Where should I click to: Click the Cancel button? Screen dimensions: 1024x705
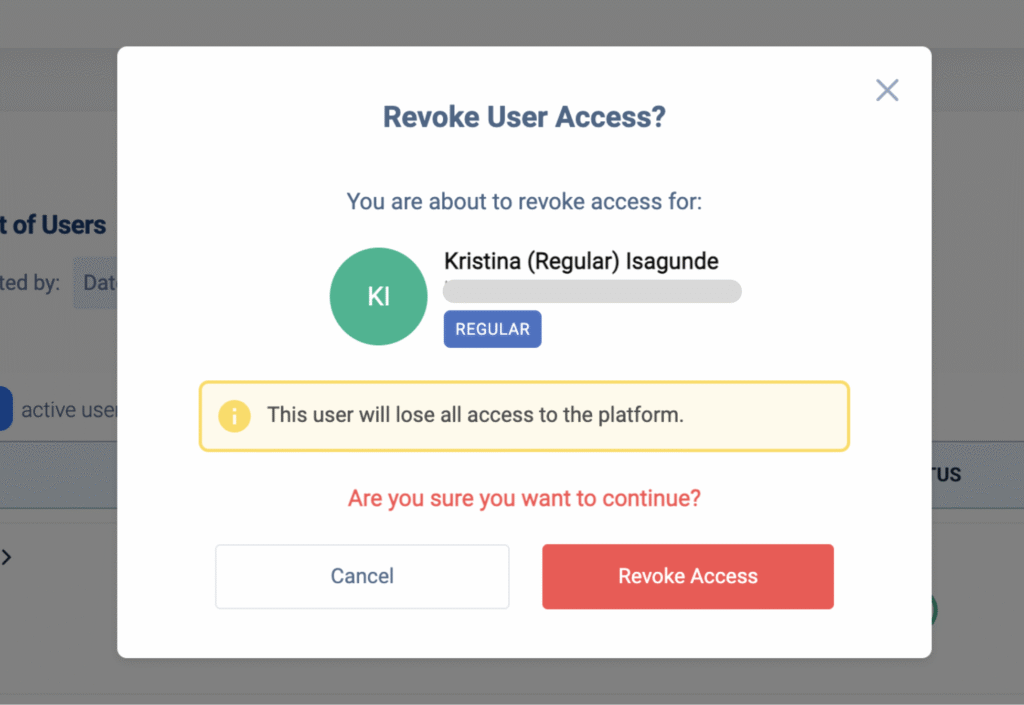362,576
